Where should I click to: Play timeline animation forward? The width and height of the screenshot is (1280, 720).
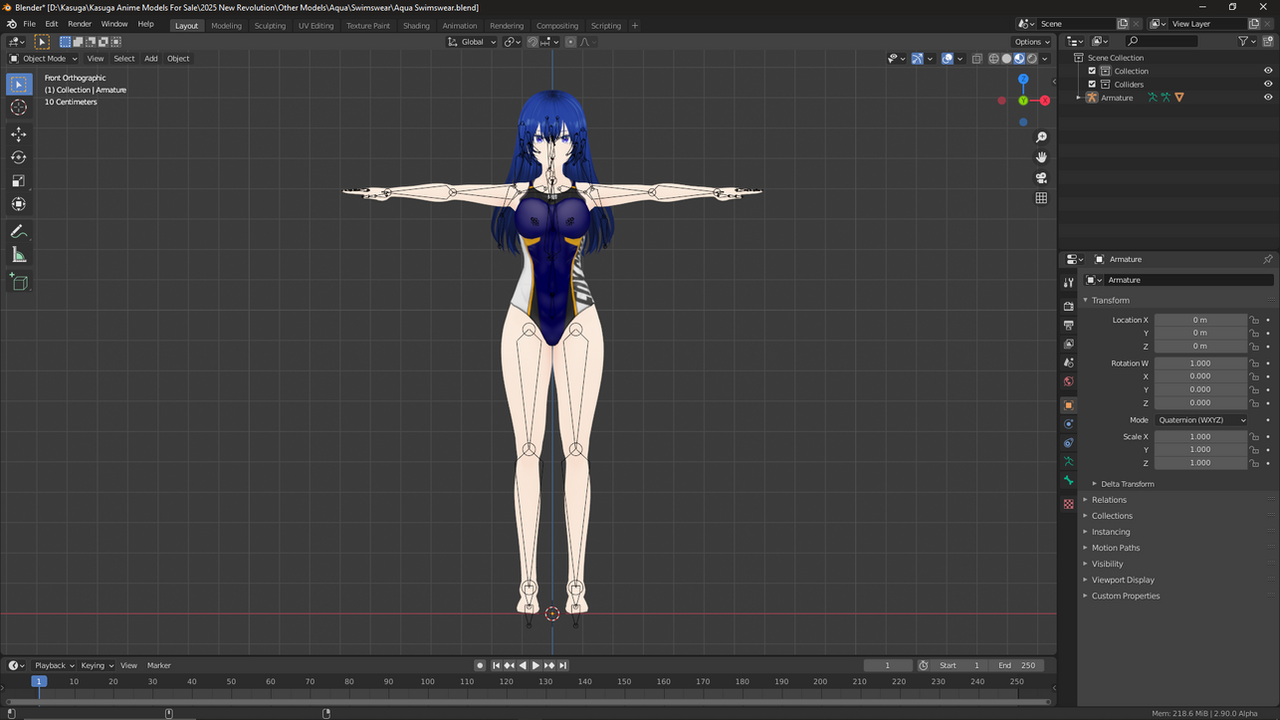click(536, 665)
